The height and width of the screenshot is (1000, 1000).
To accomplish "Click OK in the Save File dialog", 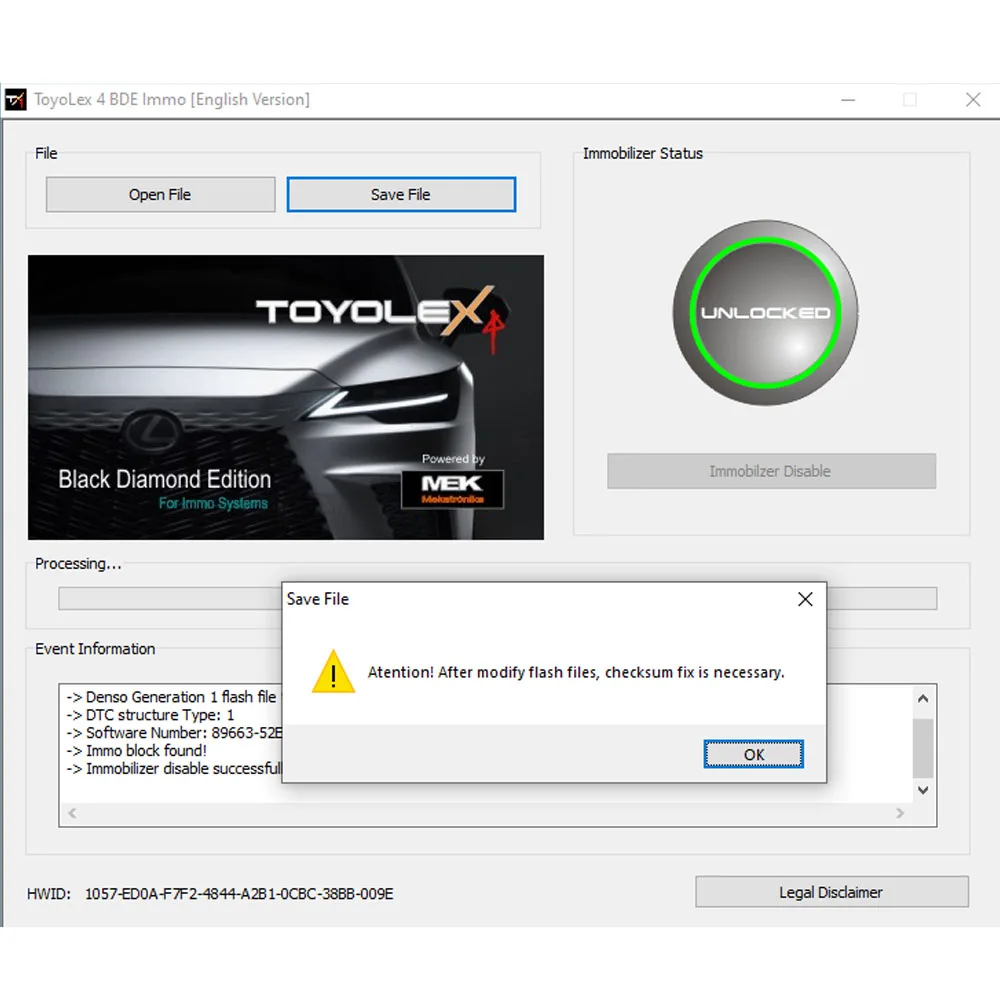I will tap(753, 754).
